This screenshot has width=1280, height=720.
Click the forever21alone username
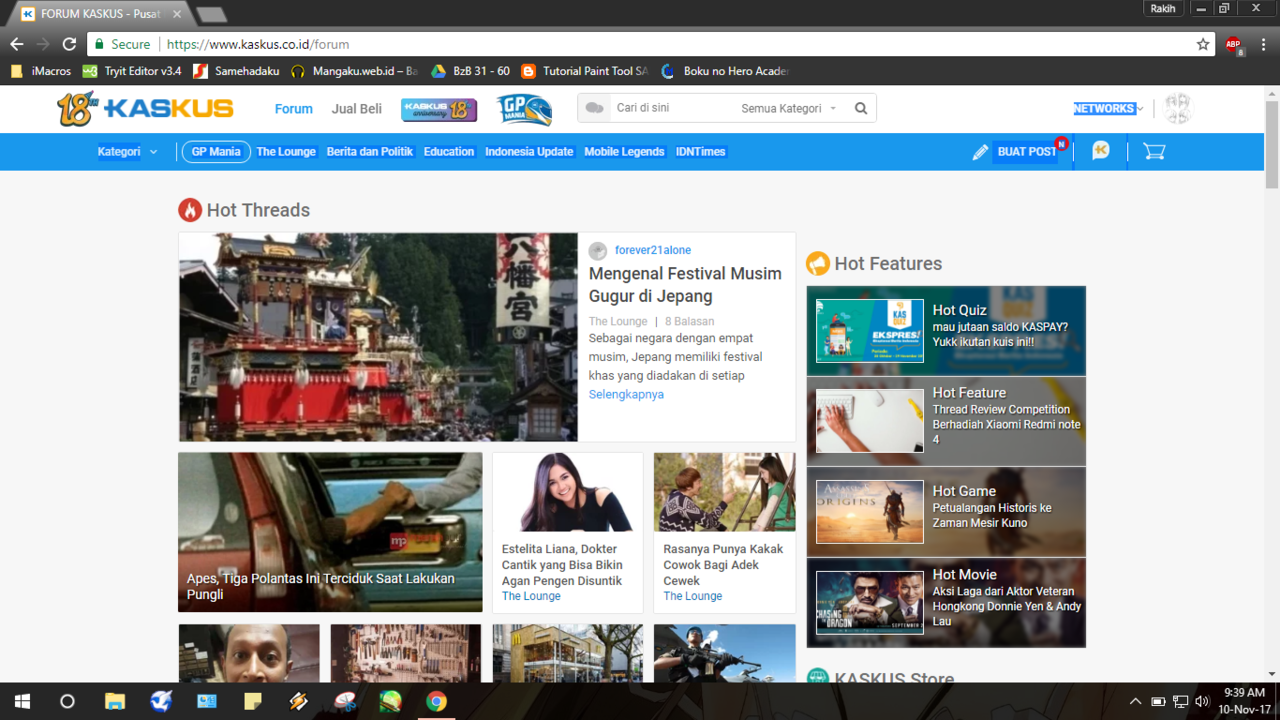pos(653,250)
